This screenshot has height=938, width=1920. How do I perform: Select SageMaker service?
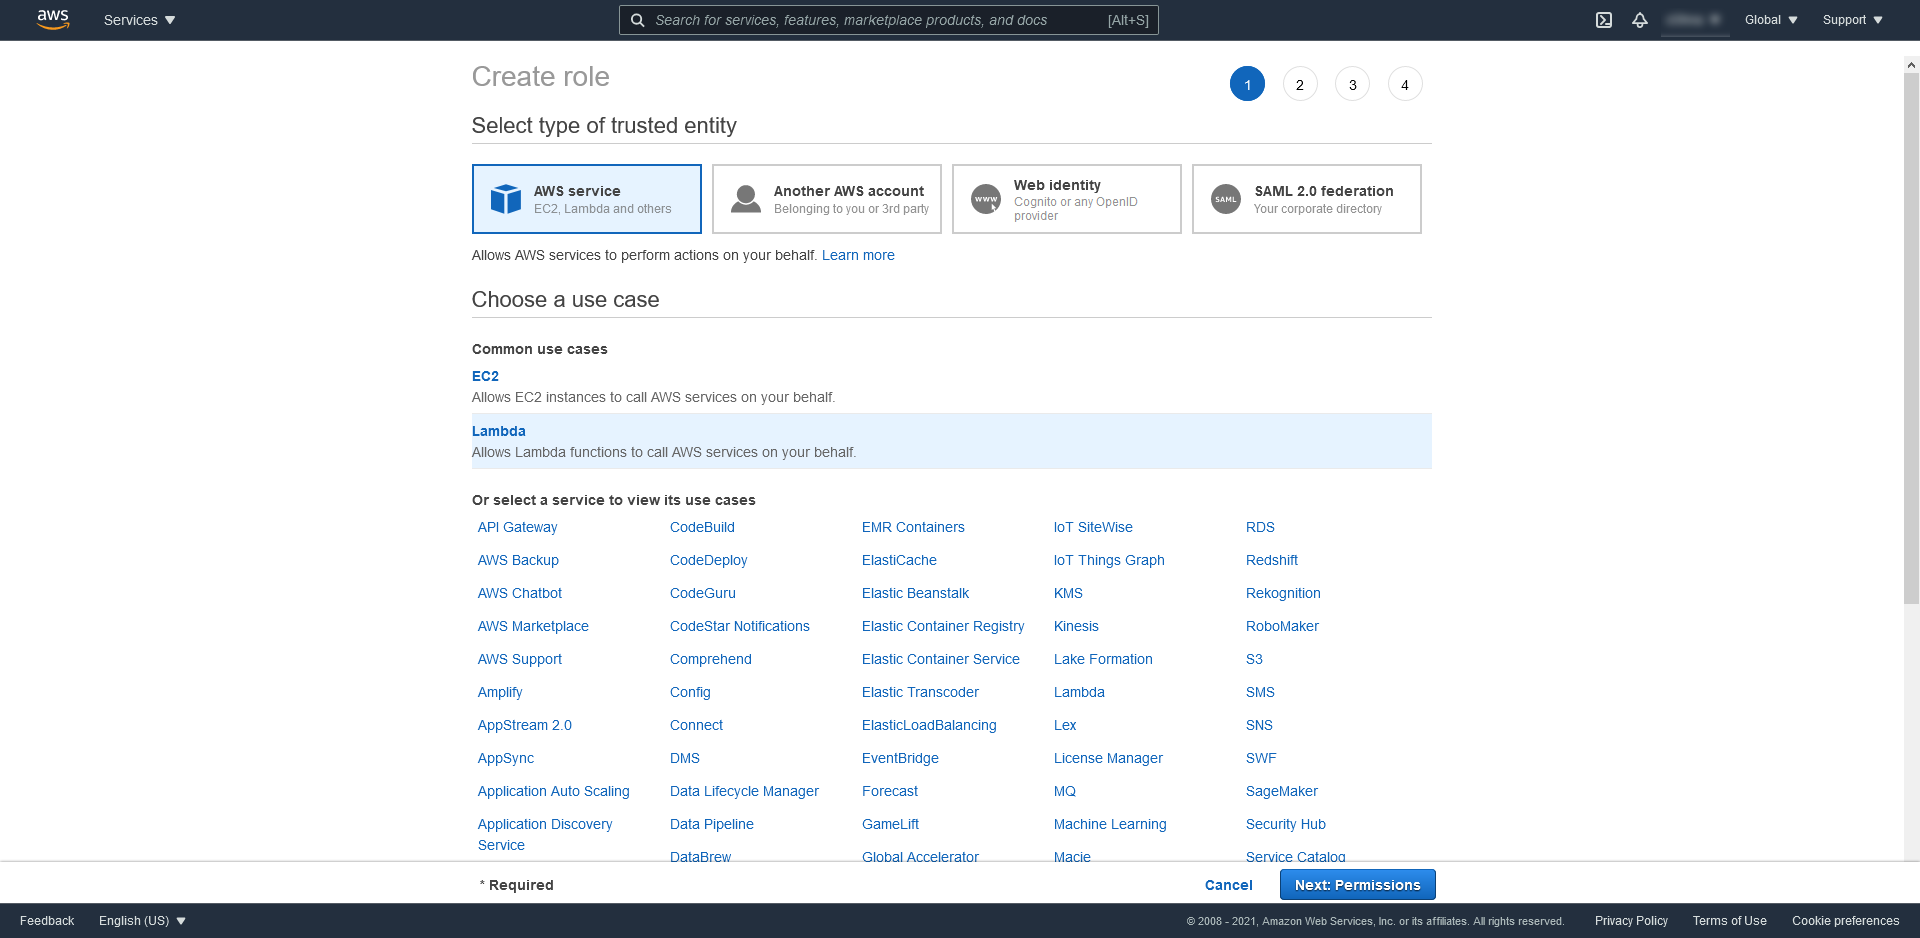click(x=1282, y=791)
